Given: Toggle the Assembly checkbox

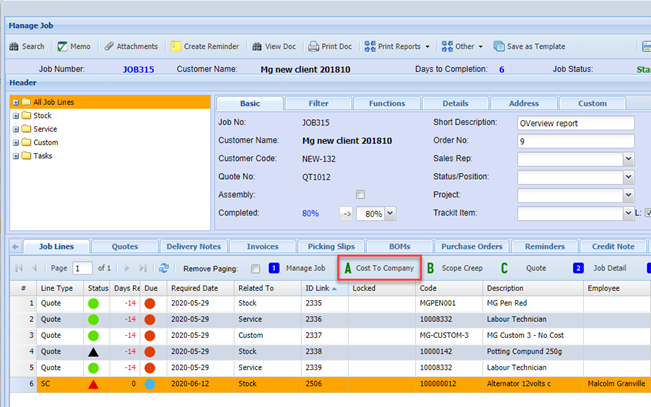Looking at the screenshot, I should tap(360, 194).
